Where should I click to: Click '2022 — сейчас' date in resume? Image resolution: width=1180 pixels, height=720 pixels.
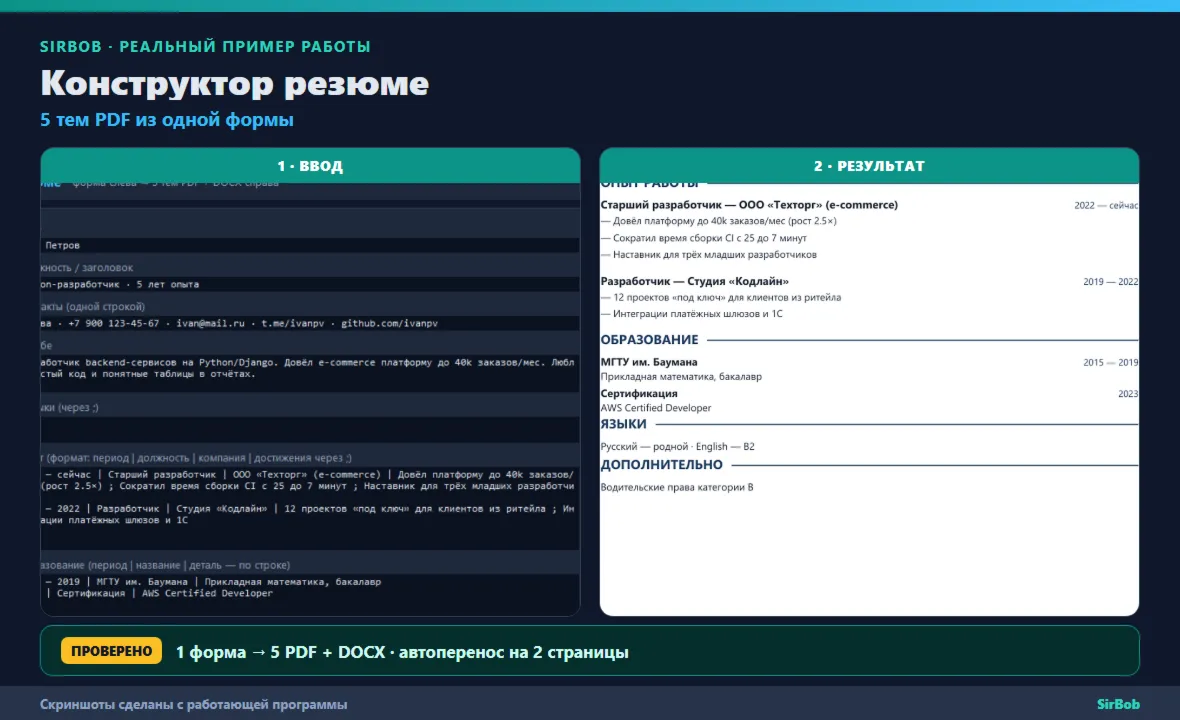(x=1105, y=205)
